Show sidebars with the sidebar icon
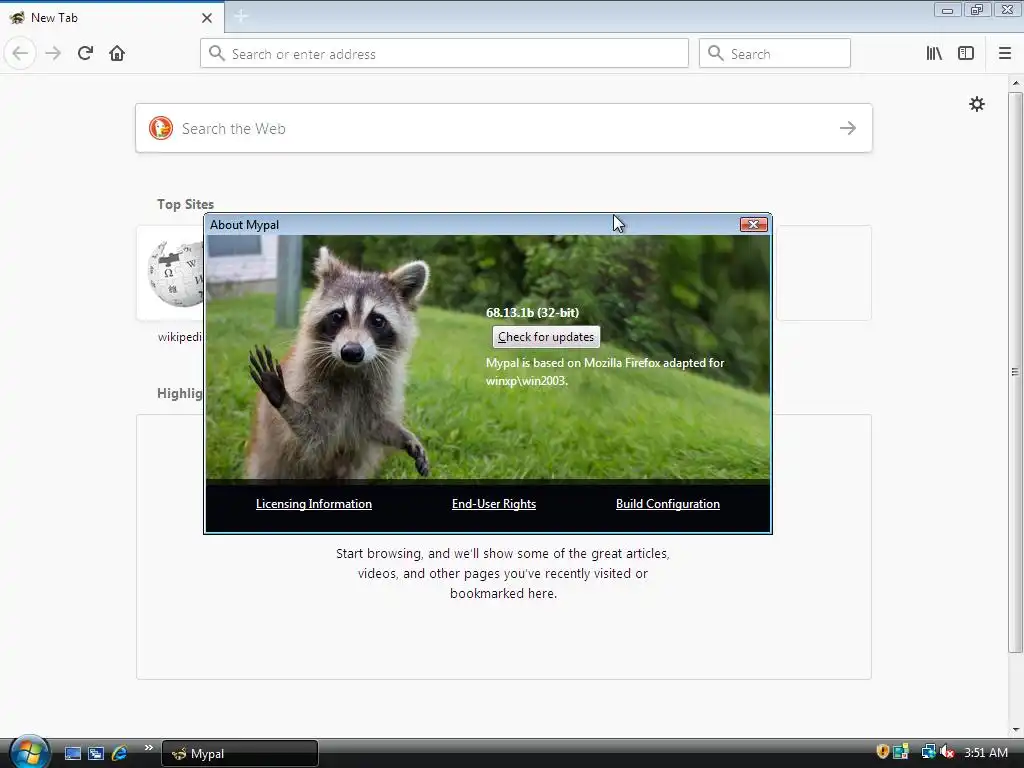This screenshot has height=768, width=1024. (966, 53)
